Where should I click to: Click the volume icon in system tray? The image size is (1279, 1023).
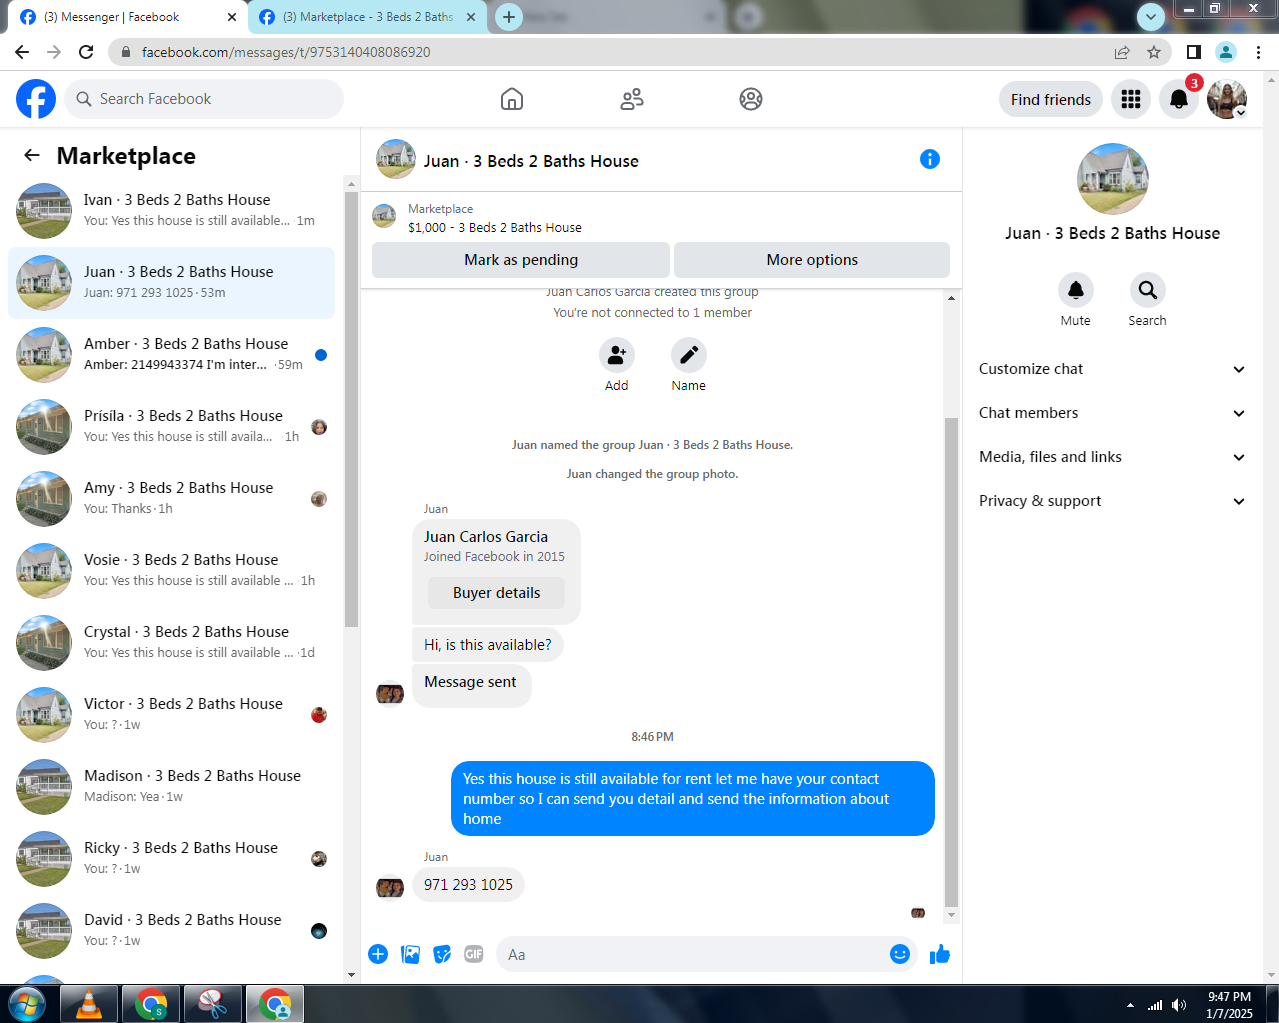point(1180,1005)
